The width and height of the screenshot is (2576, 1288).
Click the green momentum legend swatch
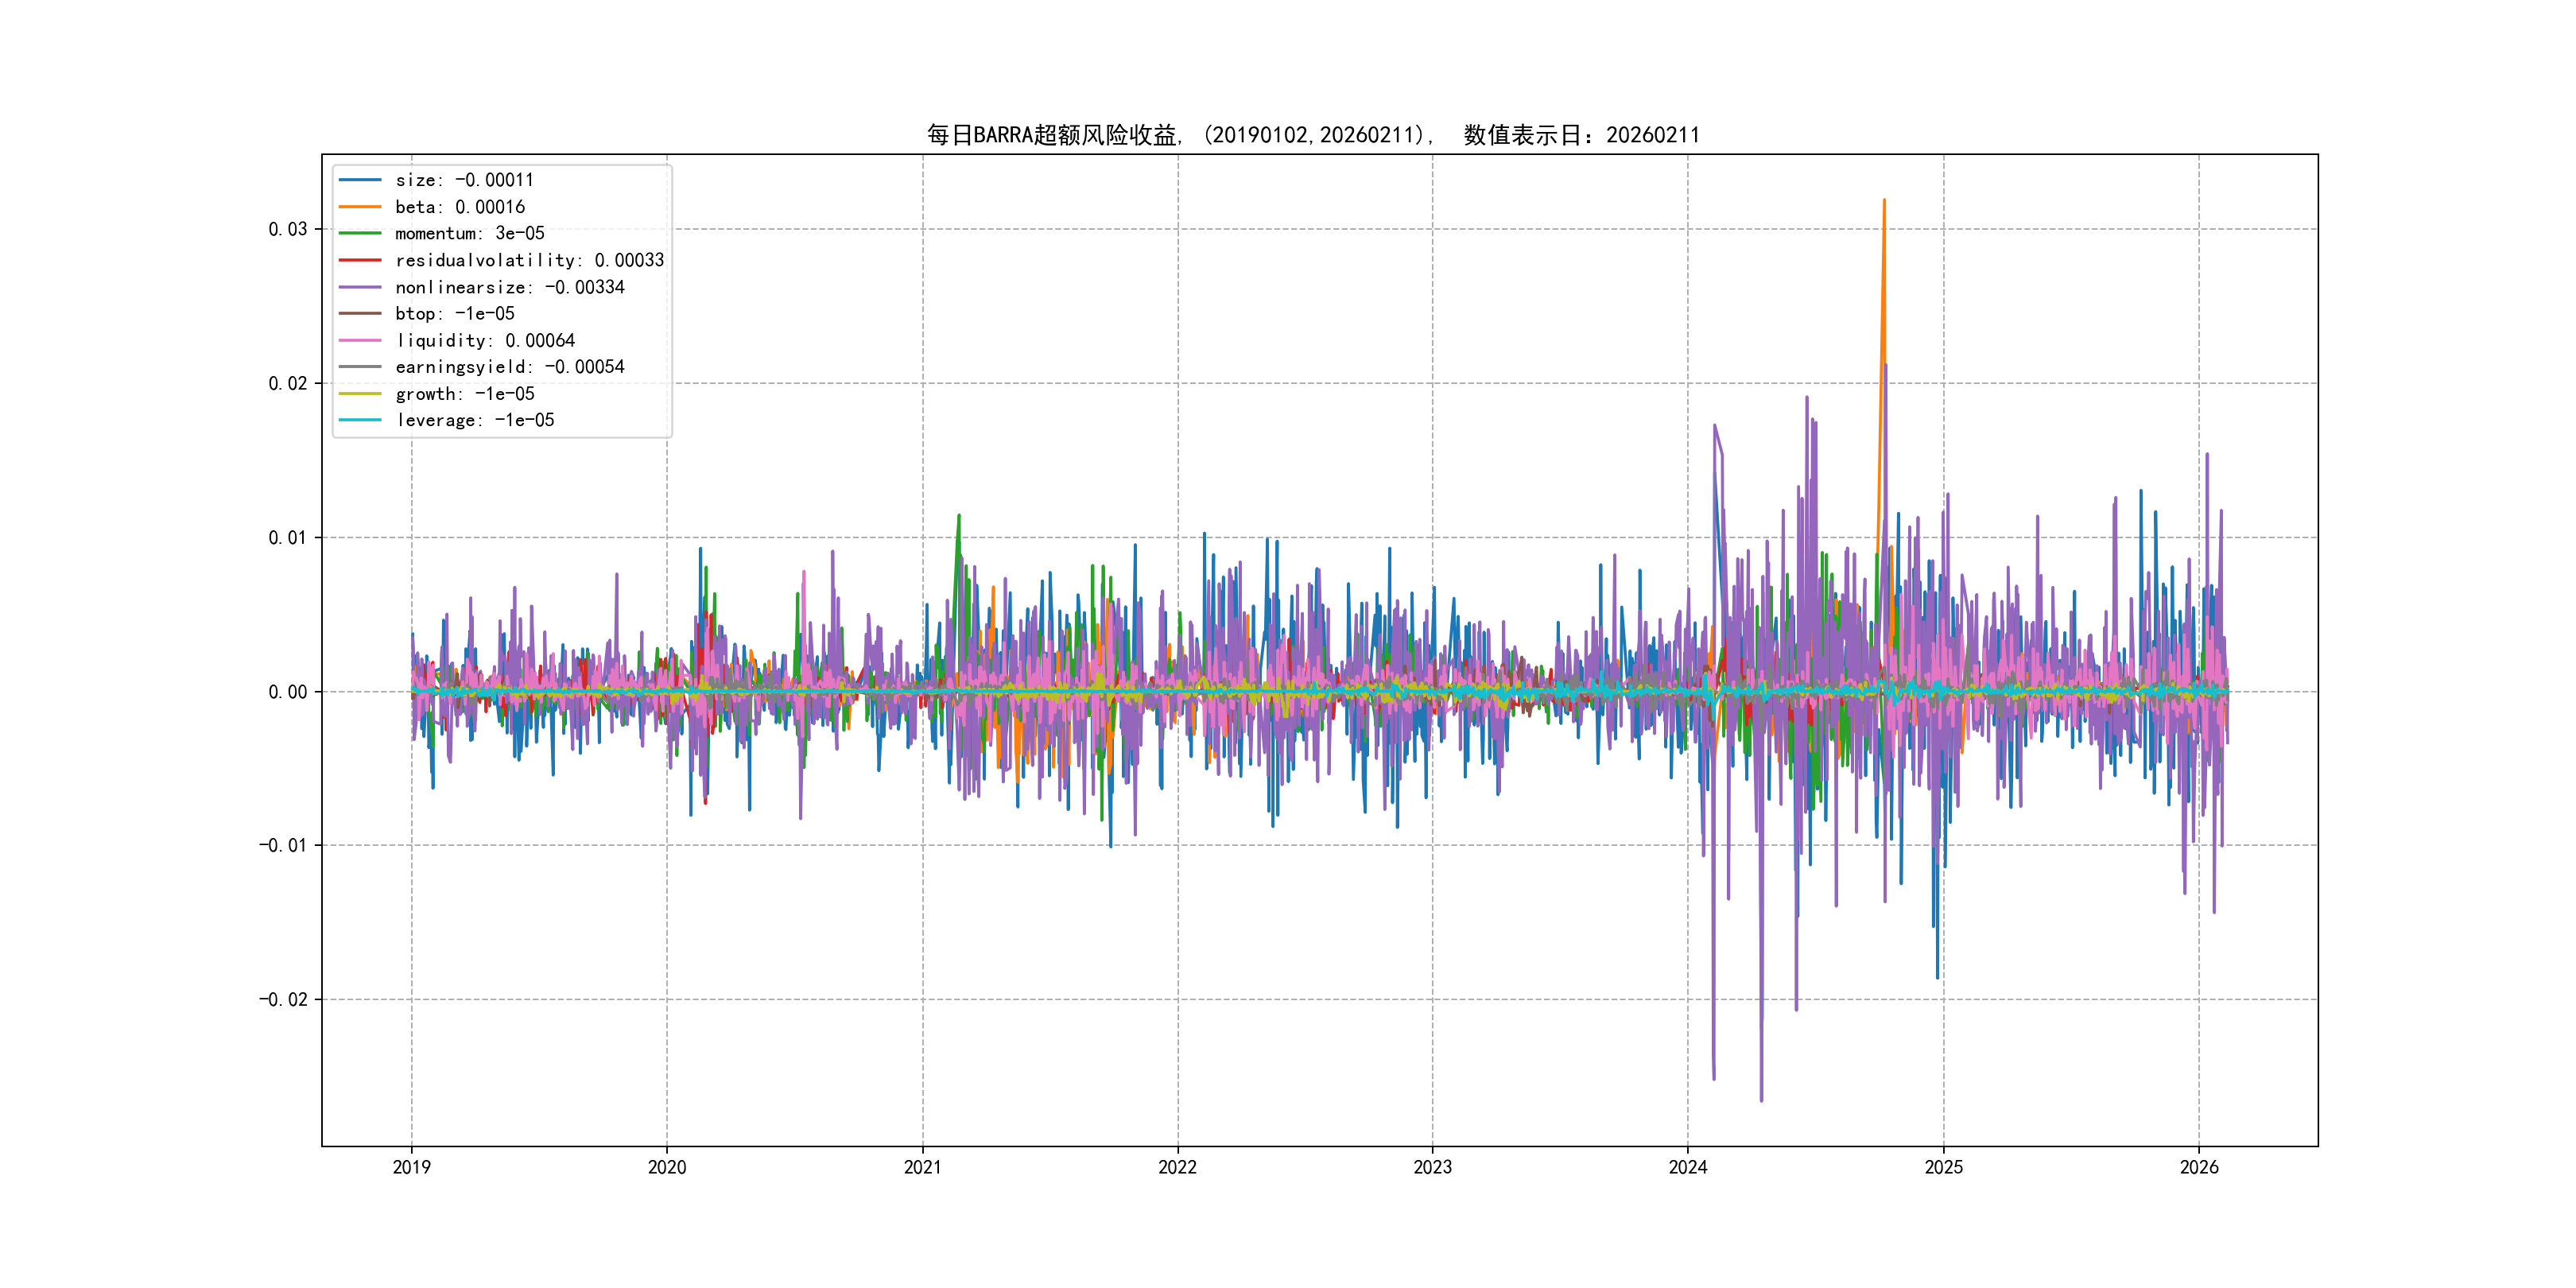(360, 233)
